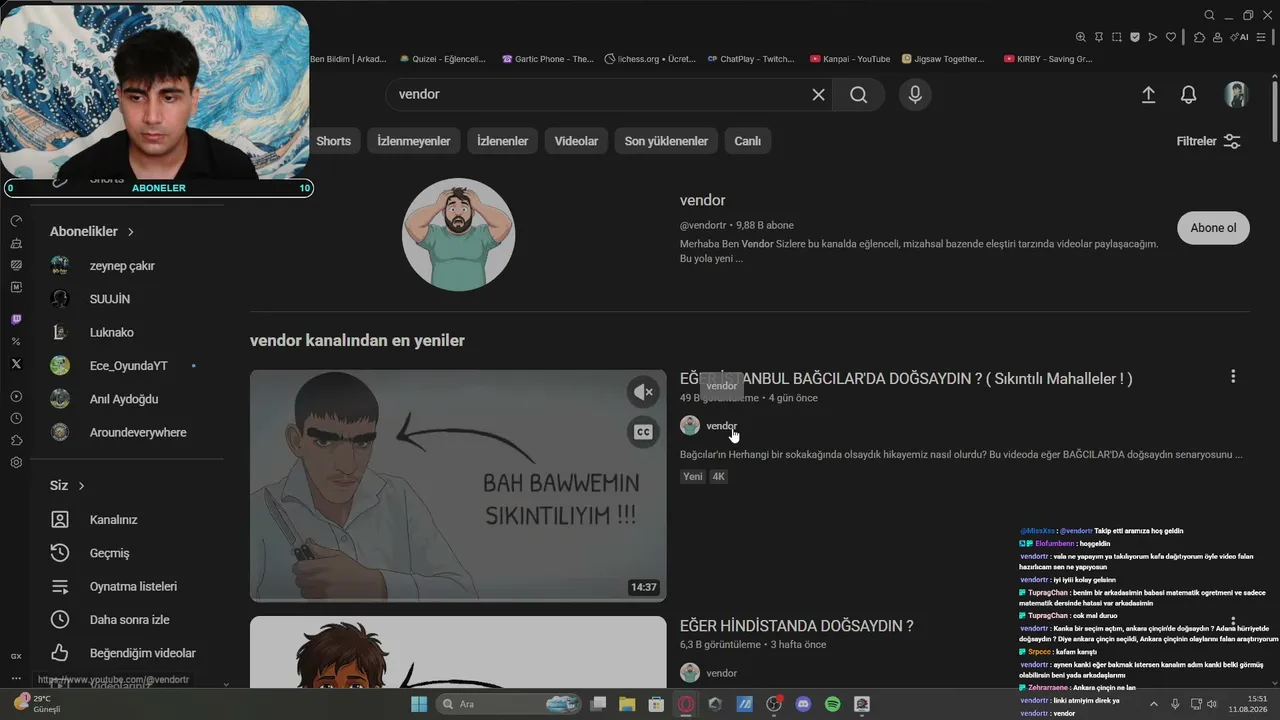Subscribe with the Abone ol button
The image size is (1280, 720).
[x=1213, y=228]
